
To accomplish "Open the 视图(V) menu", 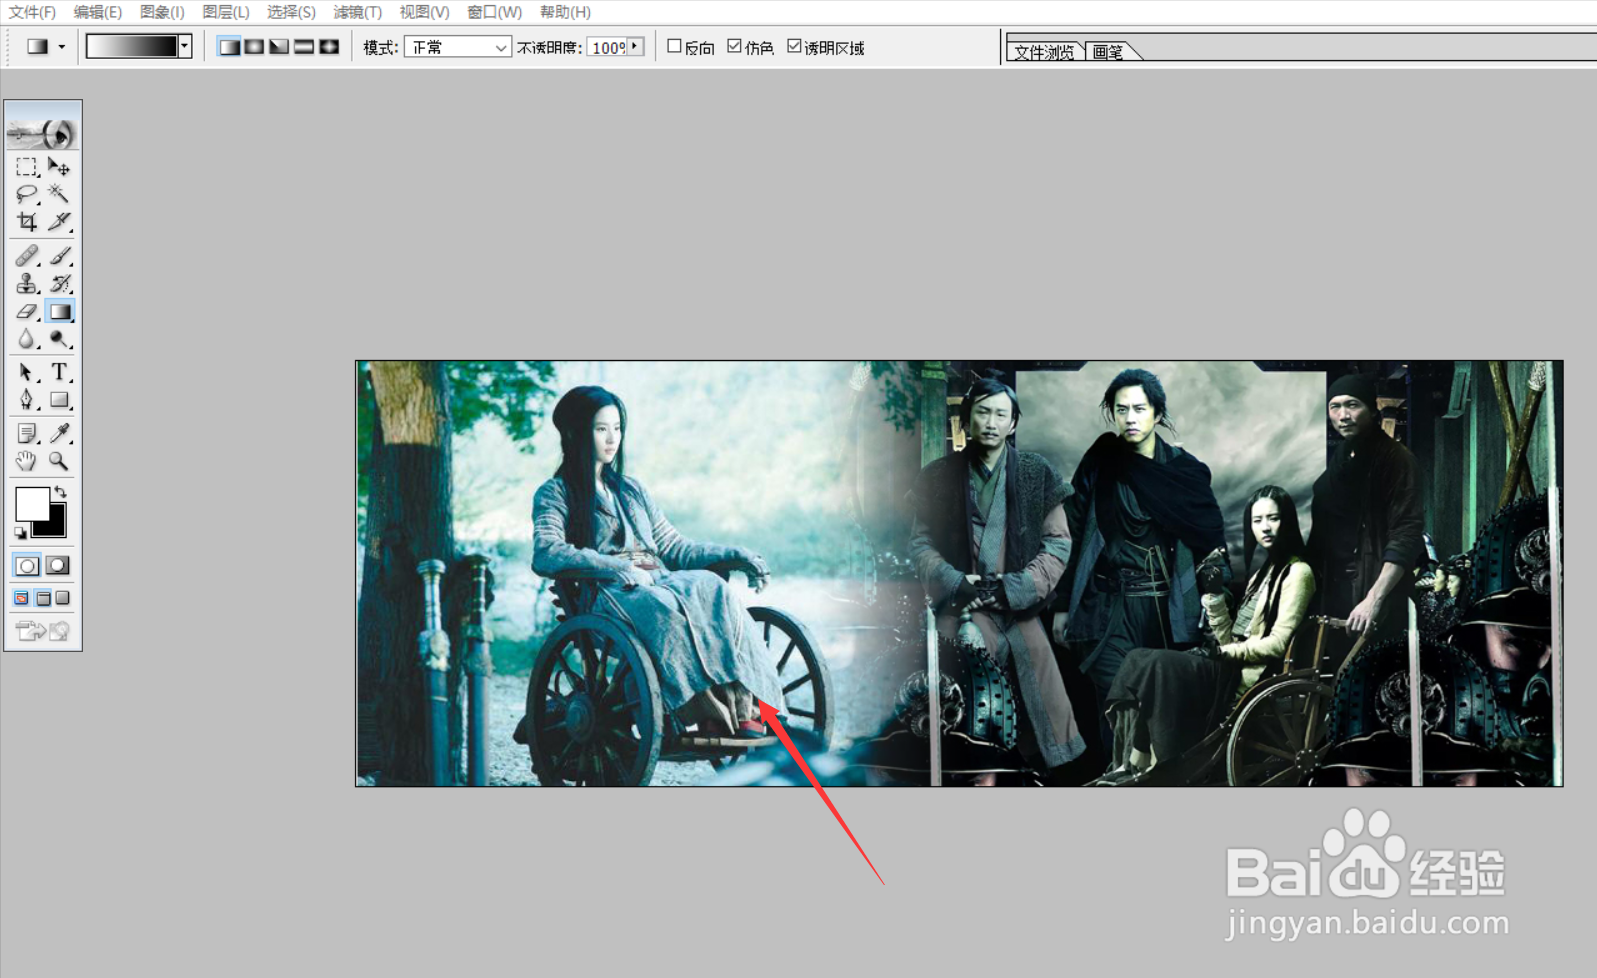I will click(x=424, y=12).
